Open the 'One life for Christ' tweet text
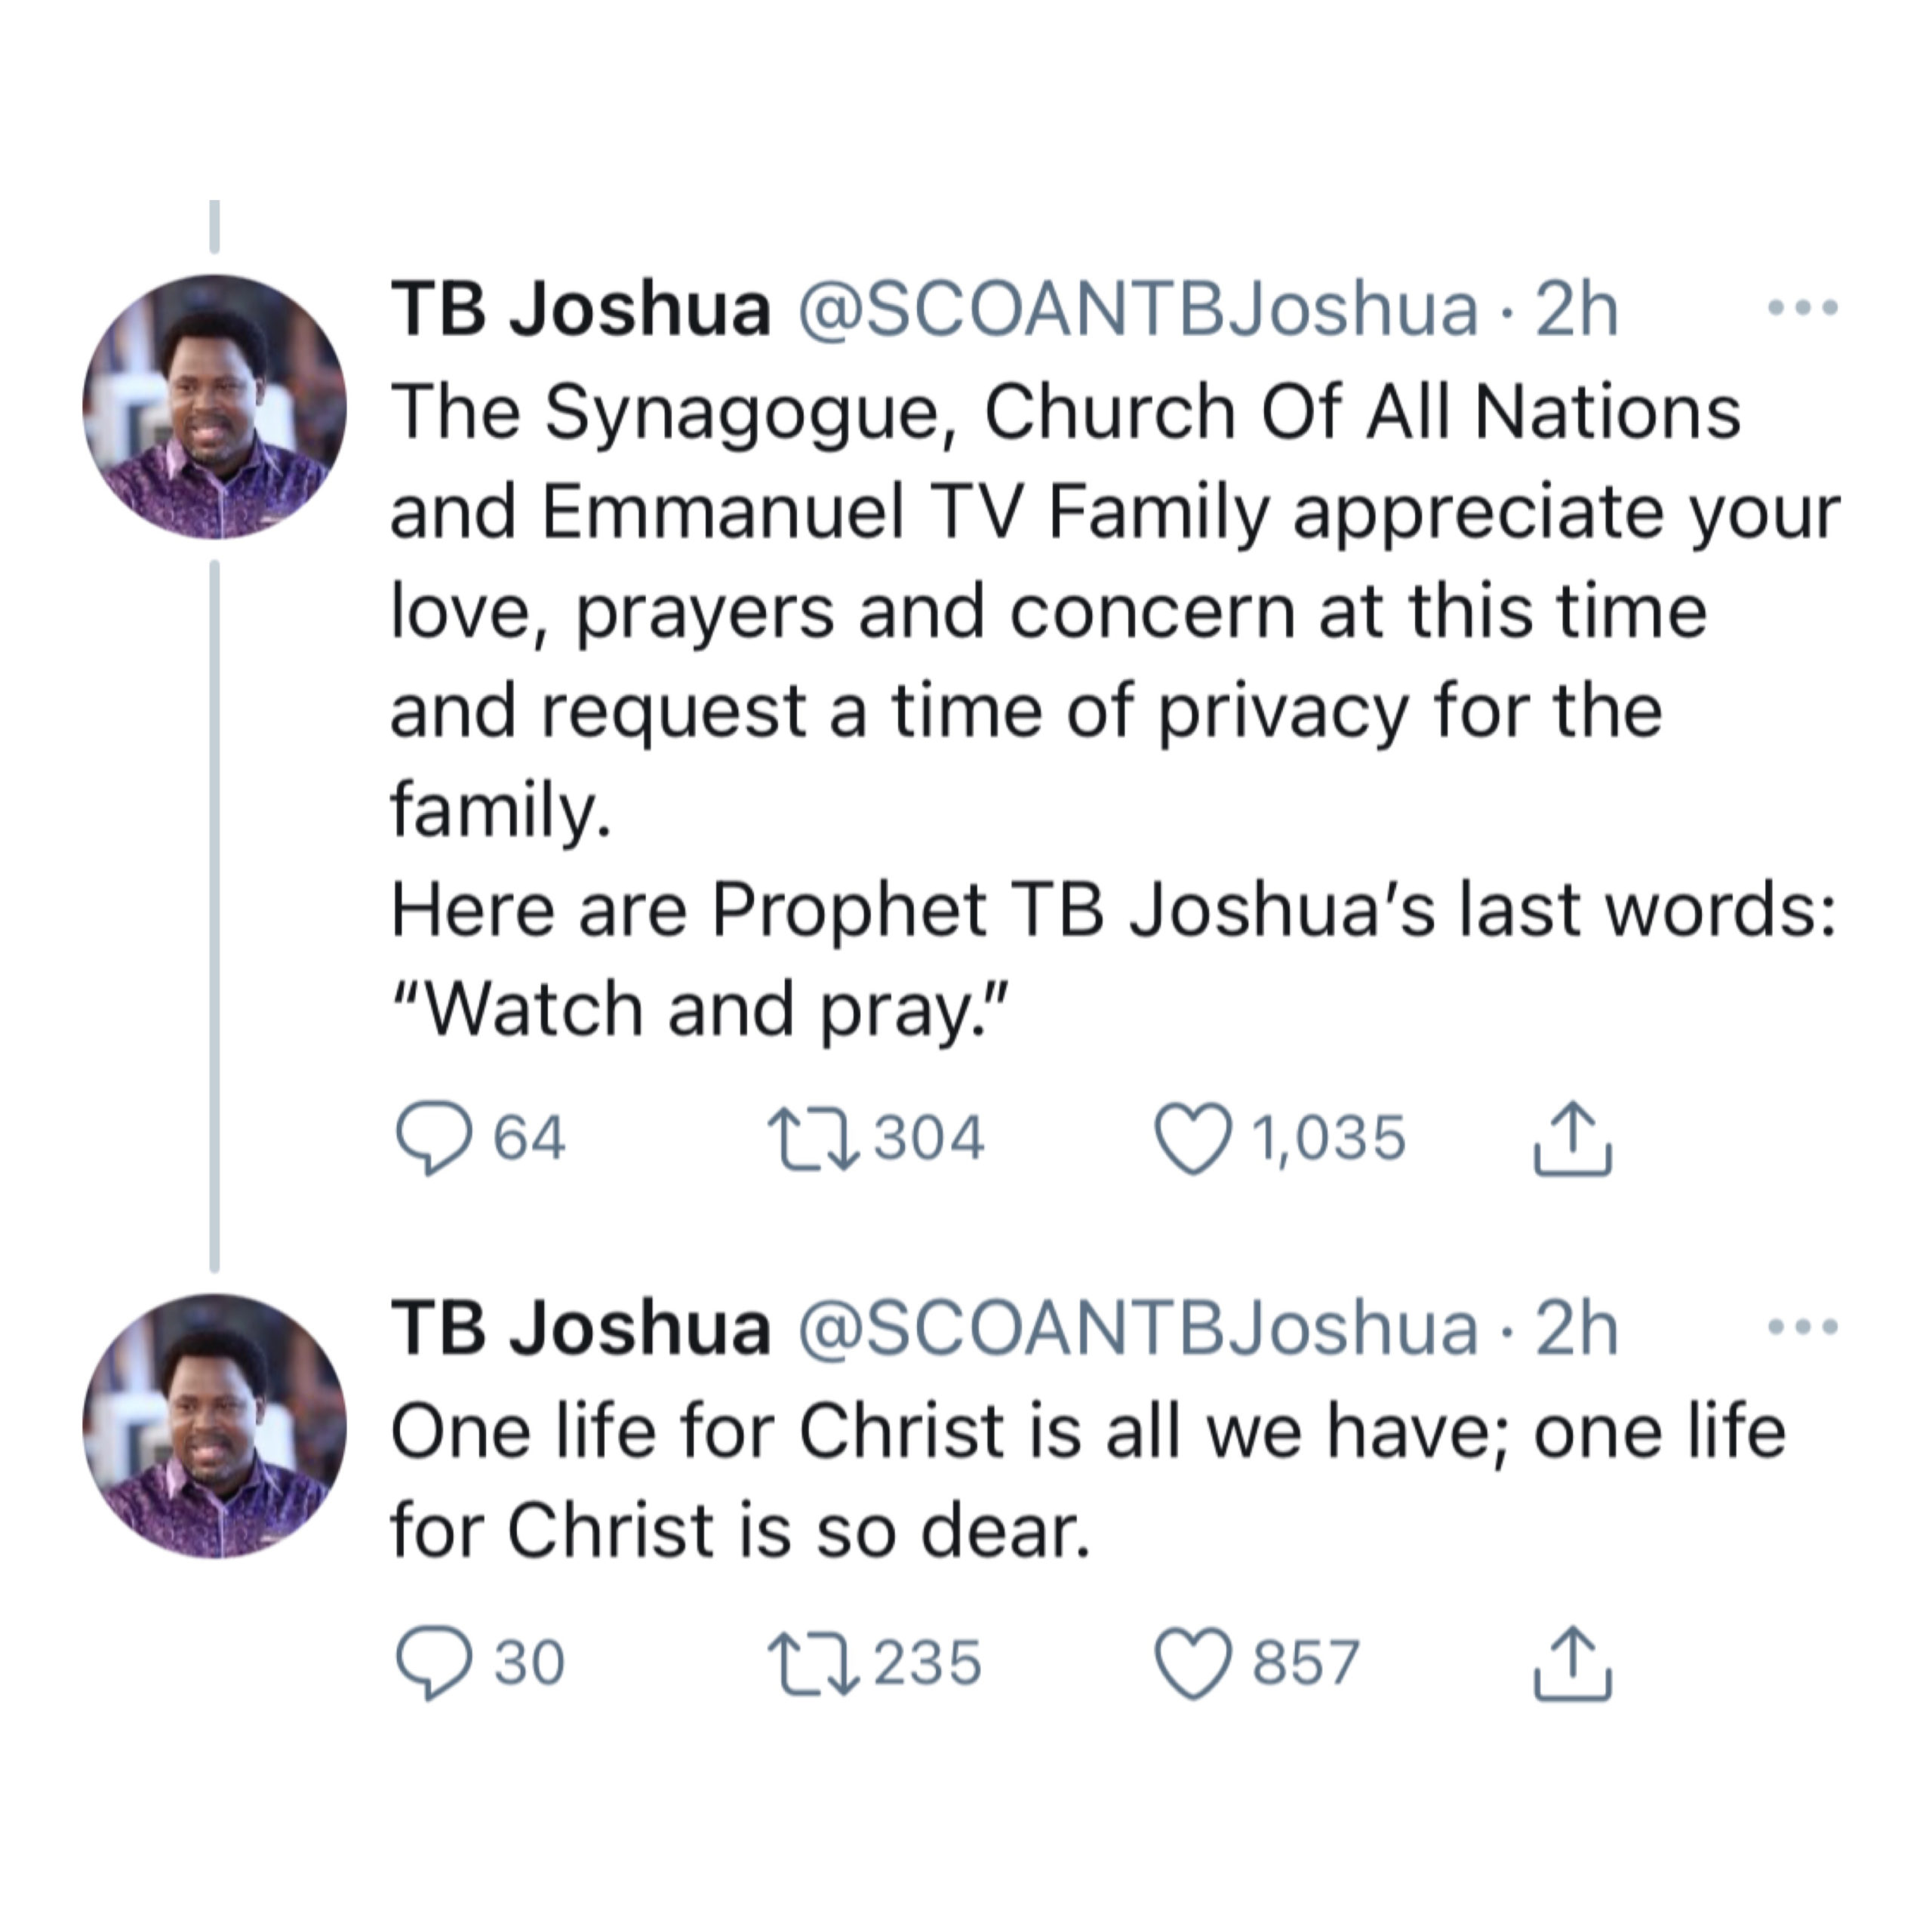This screenshot has width=1932, height=1932. pyautogui.click(x=1088, y=1481)
